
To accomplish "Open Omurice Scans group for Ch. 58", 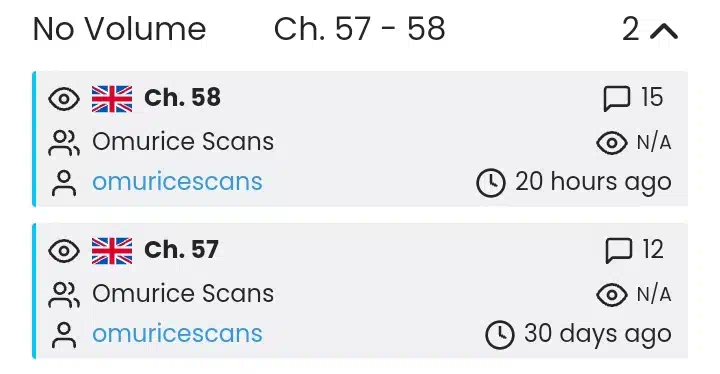I will (183, 142).
